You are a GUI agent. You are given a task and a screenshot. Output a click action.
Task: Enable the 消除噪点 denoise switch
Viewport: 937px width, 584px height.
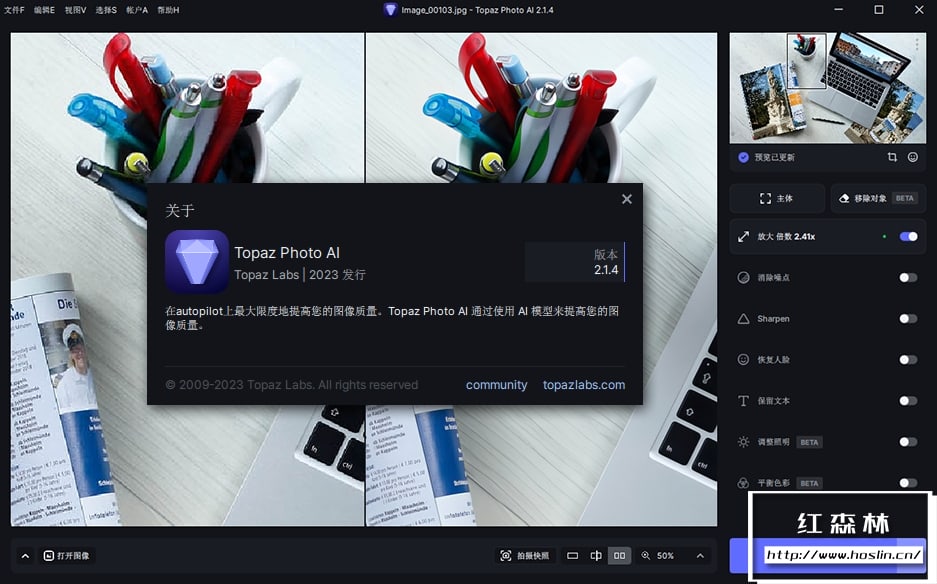point(908,277)
